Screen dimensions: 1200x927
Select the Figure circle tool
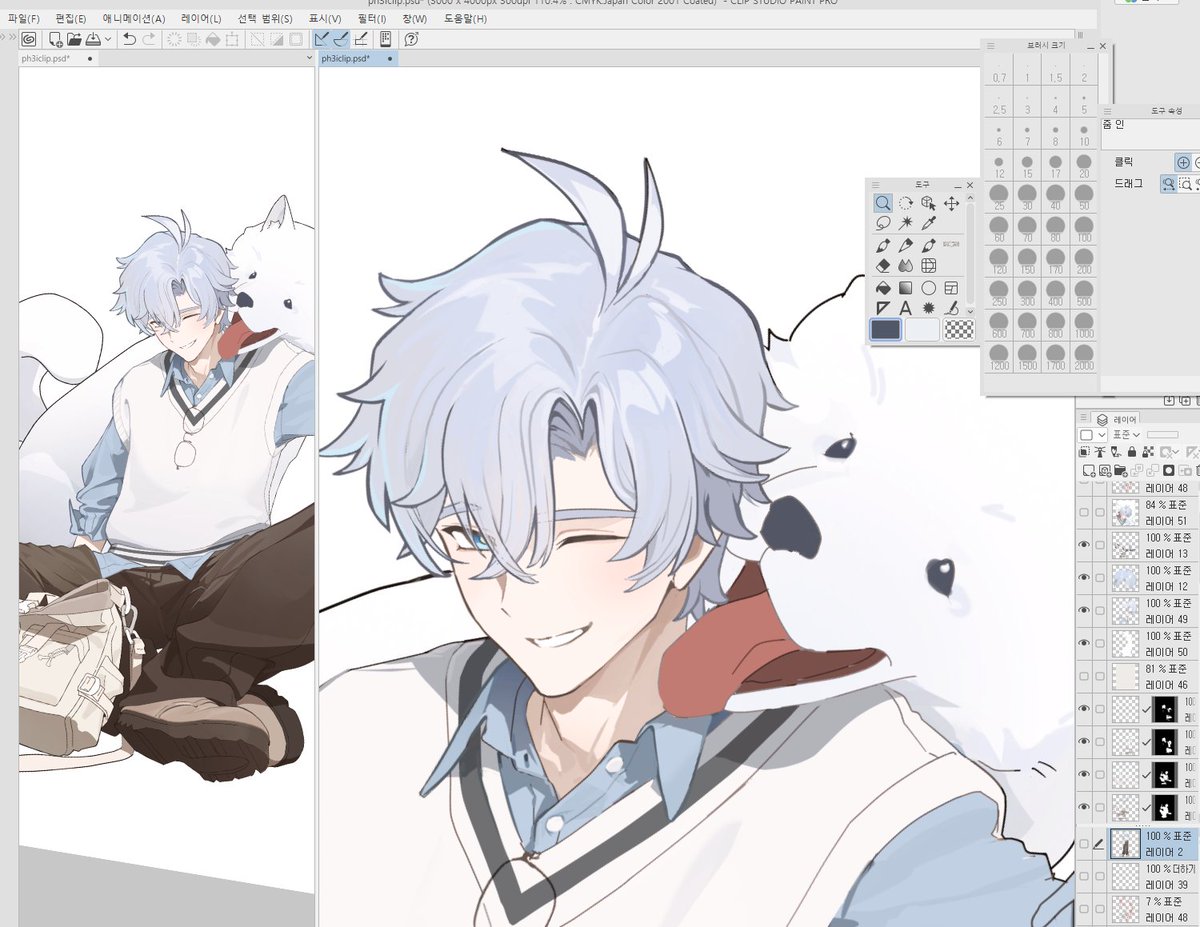[928, 288]
